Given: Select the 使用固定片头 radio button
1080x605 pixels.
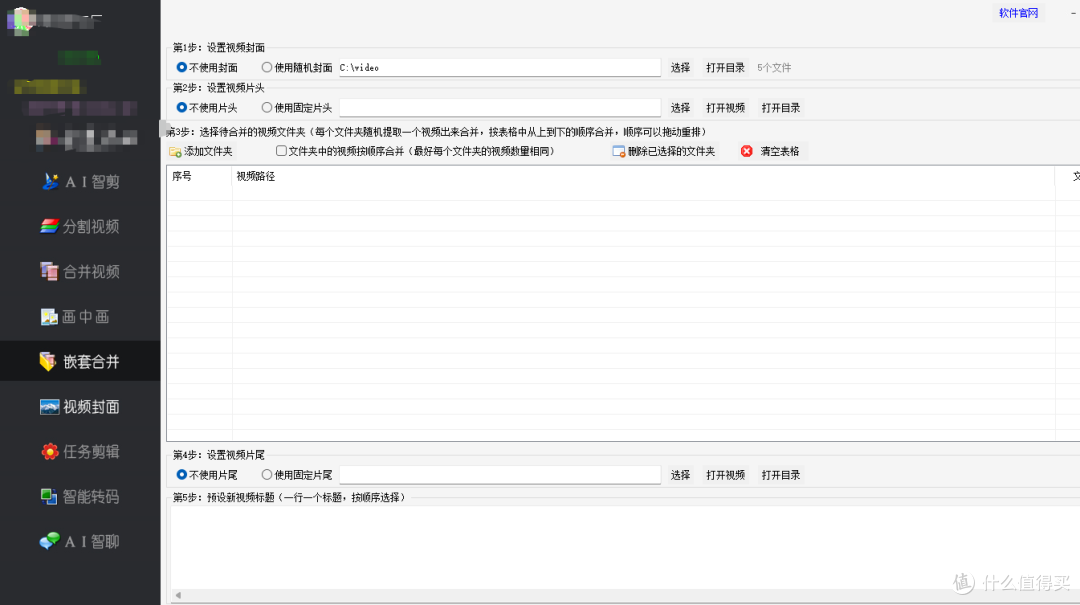Looking at the screenshot, I should click(x=267, y=107).
